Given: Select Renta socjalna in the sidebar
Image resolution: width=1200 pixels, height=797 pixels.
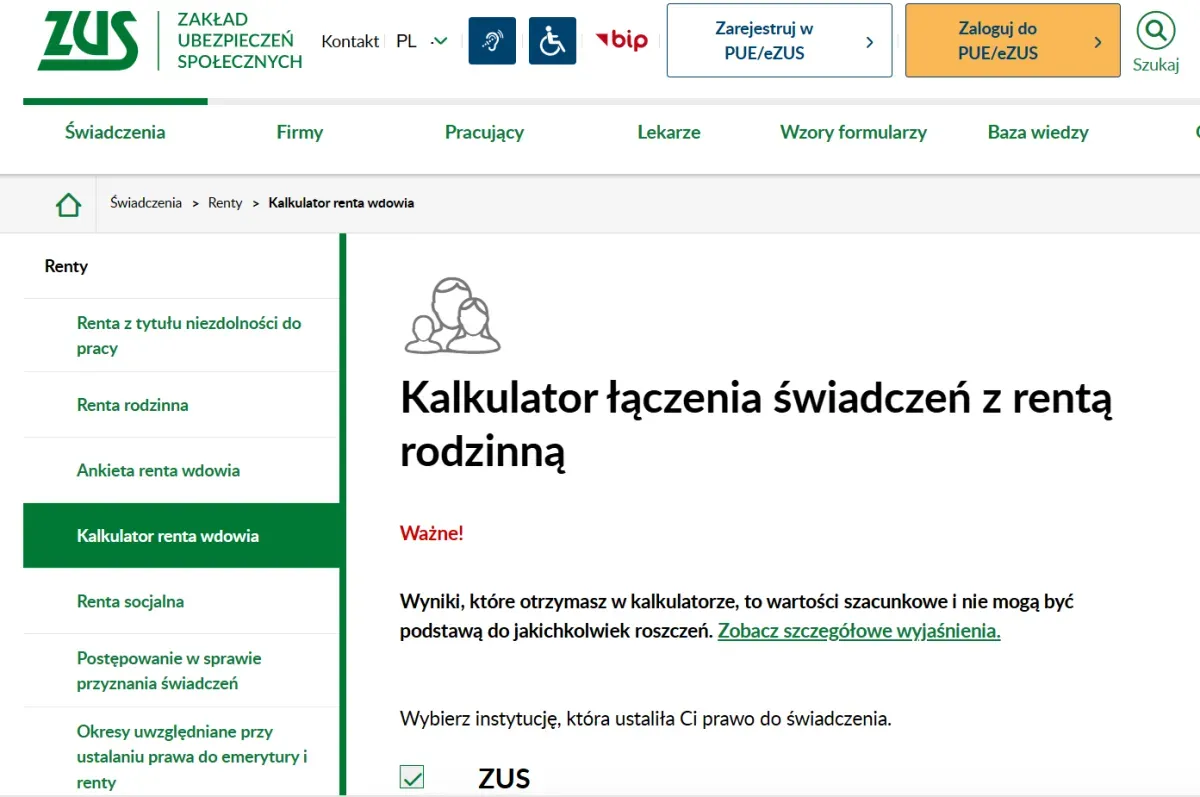Looking at the screenshot, I should coord(132,601).
